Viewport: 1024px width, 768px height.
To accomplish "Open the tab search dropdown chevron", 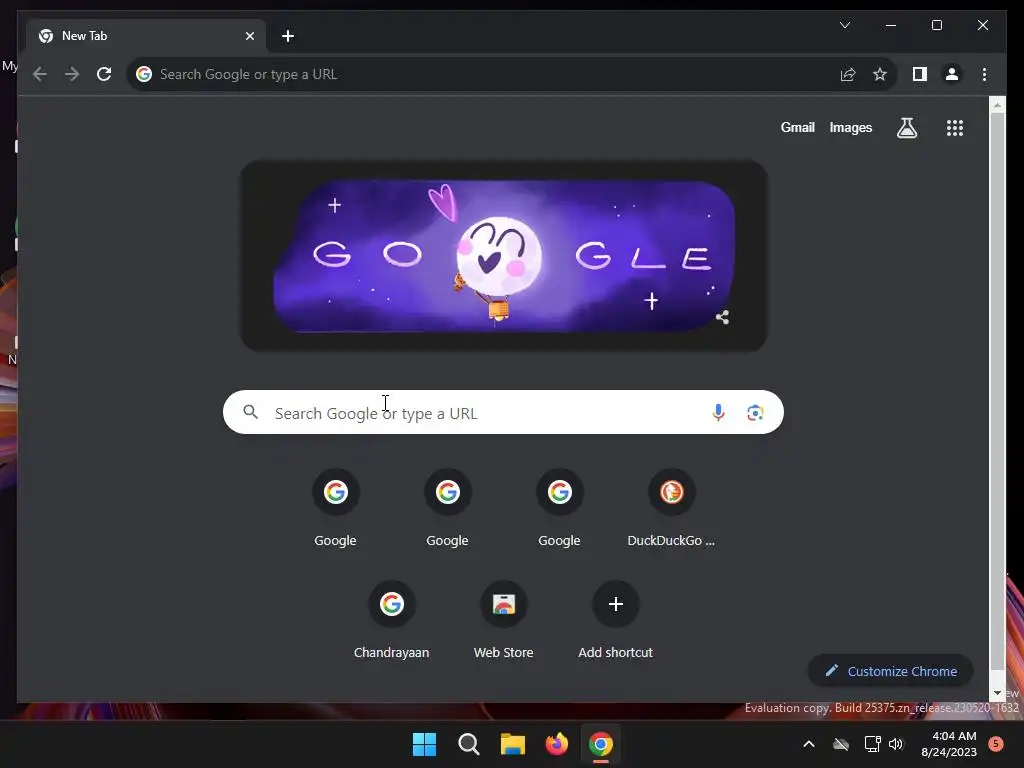I will click(844, 25).
